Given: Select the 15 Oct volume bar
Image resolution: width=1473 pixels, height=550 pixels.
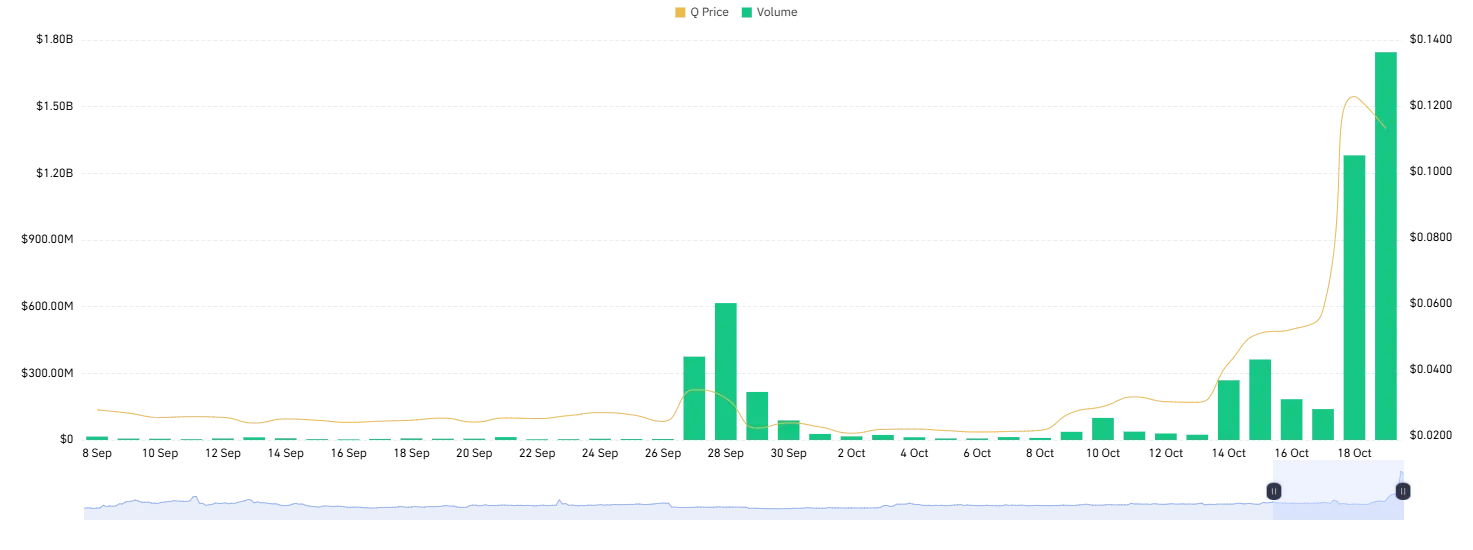Looking at the screenshot, I should pyautogui.click(x=1260, y=399).
